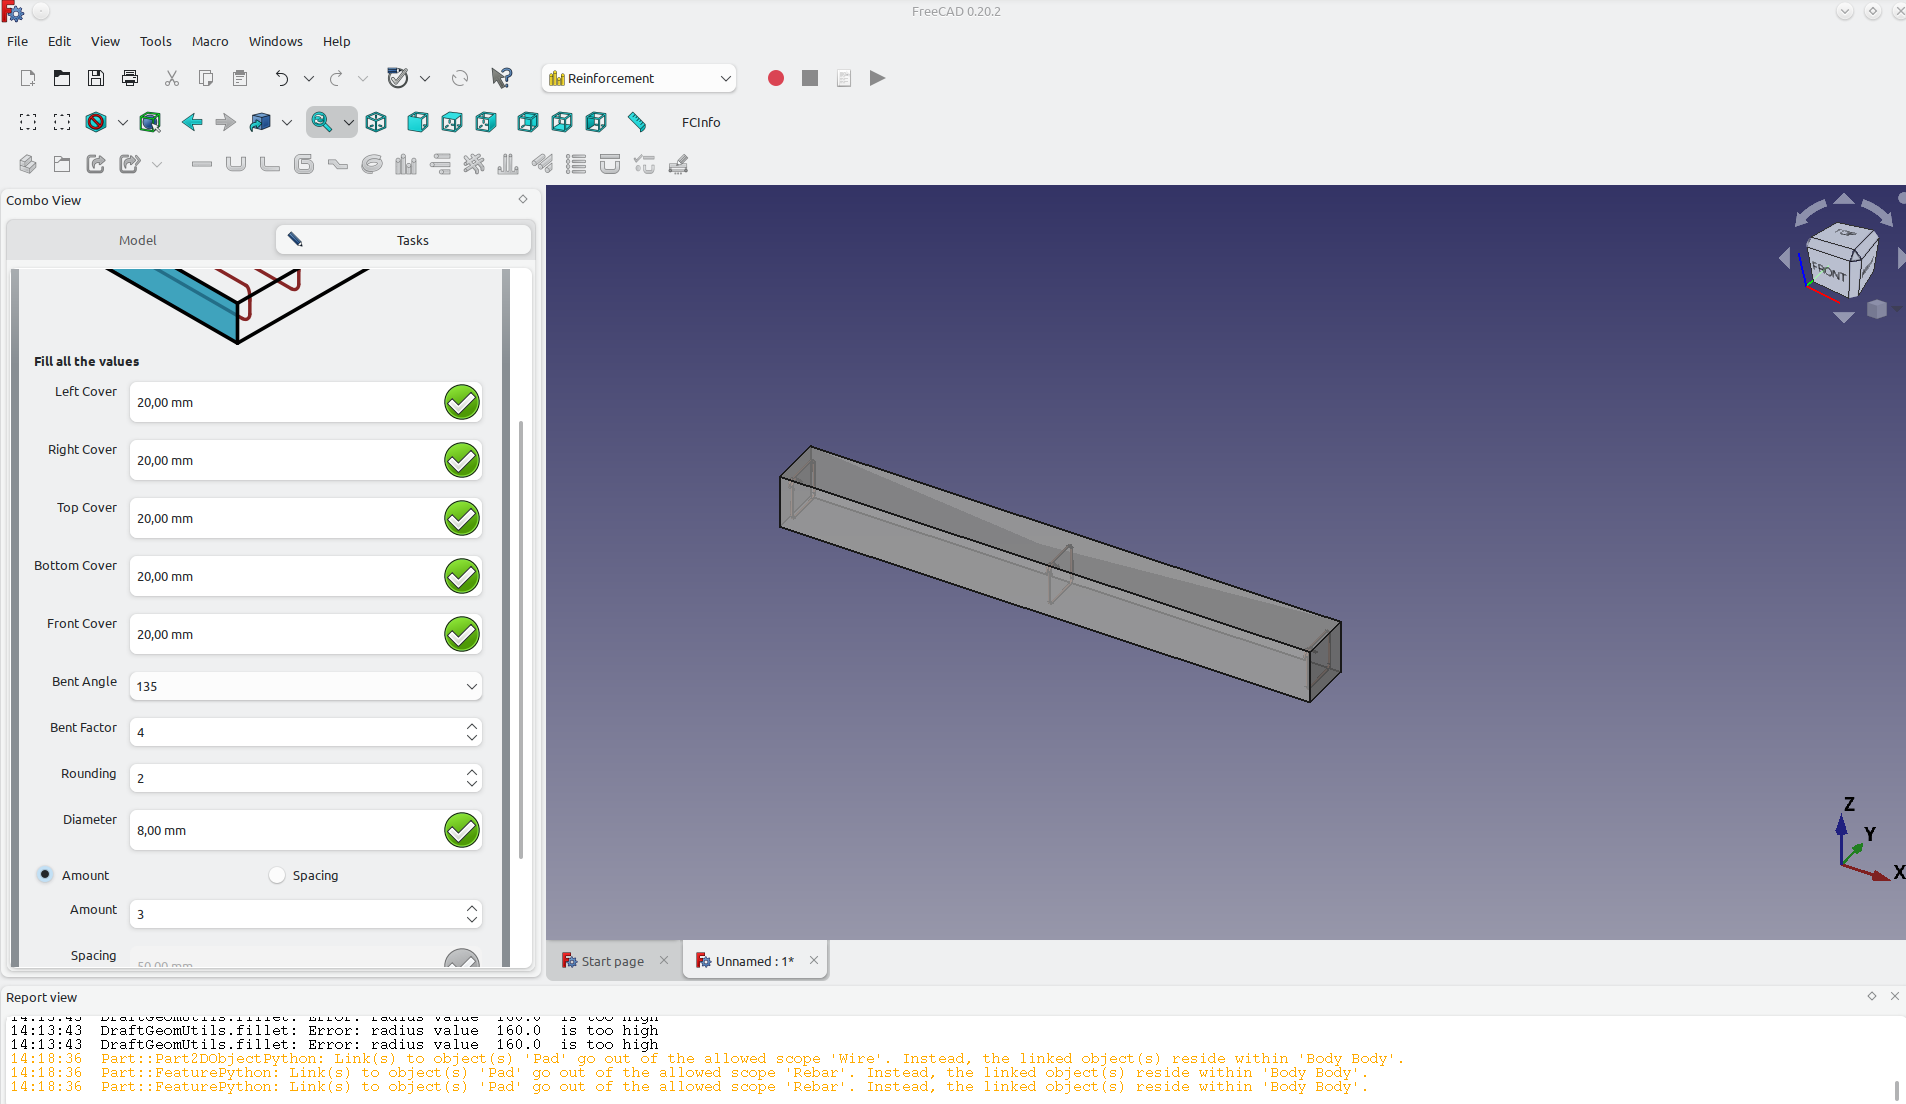The height and width of the screenshot is (1104, 1906).
Task: Confirm the Diameter value checkmark
Action: 461,830
